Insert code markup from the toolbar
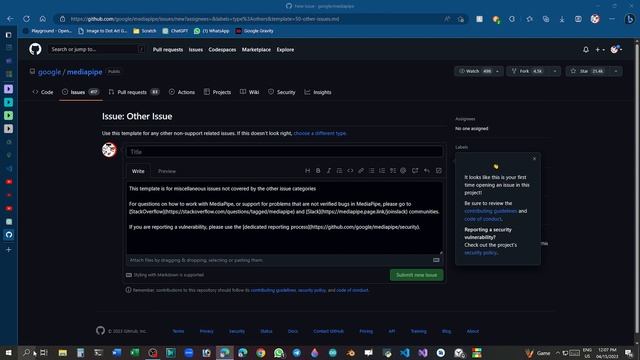Screen dimensions: 640x360 click(x=350, y=171)
